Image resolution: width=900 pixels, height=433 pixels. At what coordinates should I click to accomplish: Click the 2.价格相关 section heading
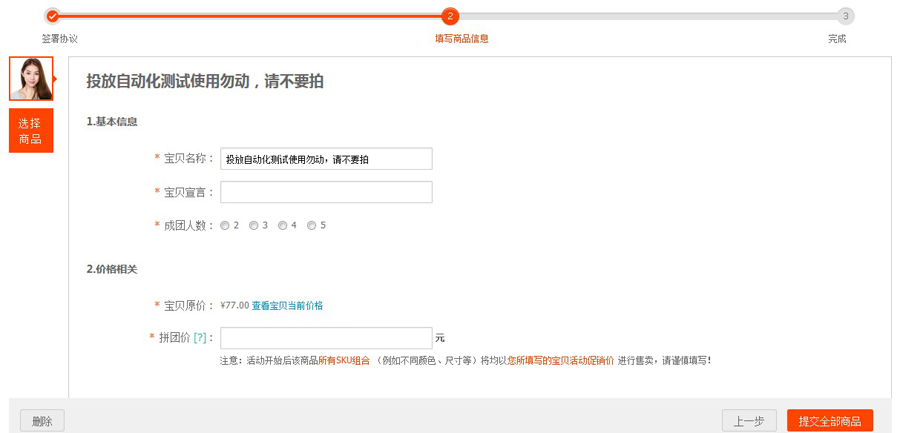112,269
